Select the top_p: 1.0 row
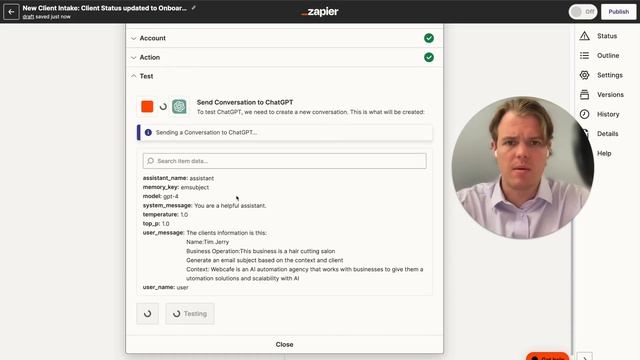Screen dimensions: 640x360 tap(156, 224)
